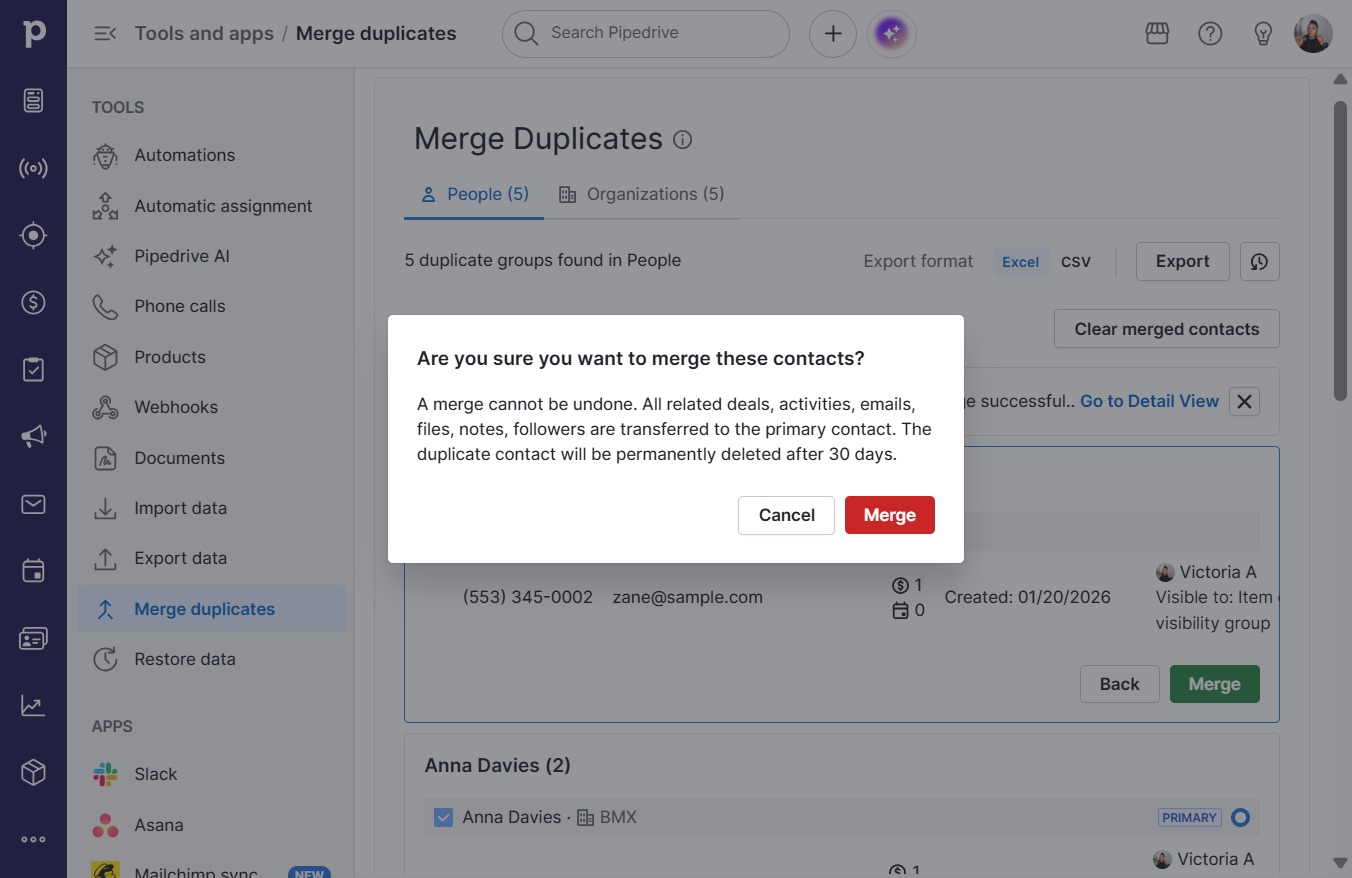1352x878 pixels.
Task: Click the Export button
Action: 1182,262
